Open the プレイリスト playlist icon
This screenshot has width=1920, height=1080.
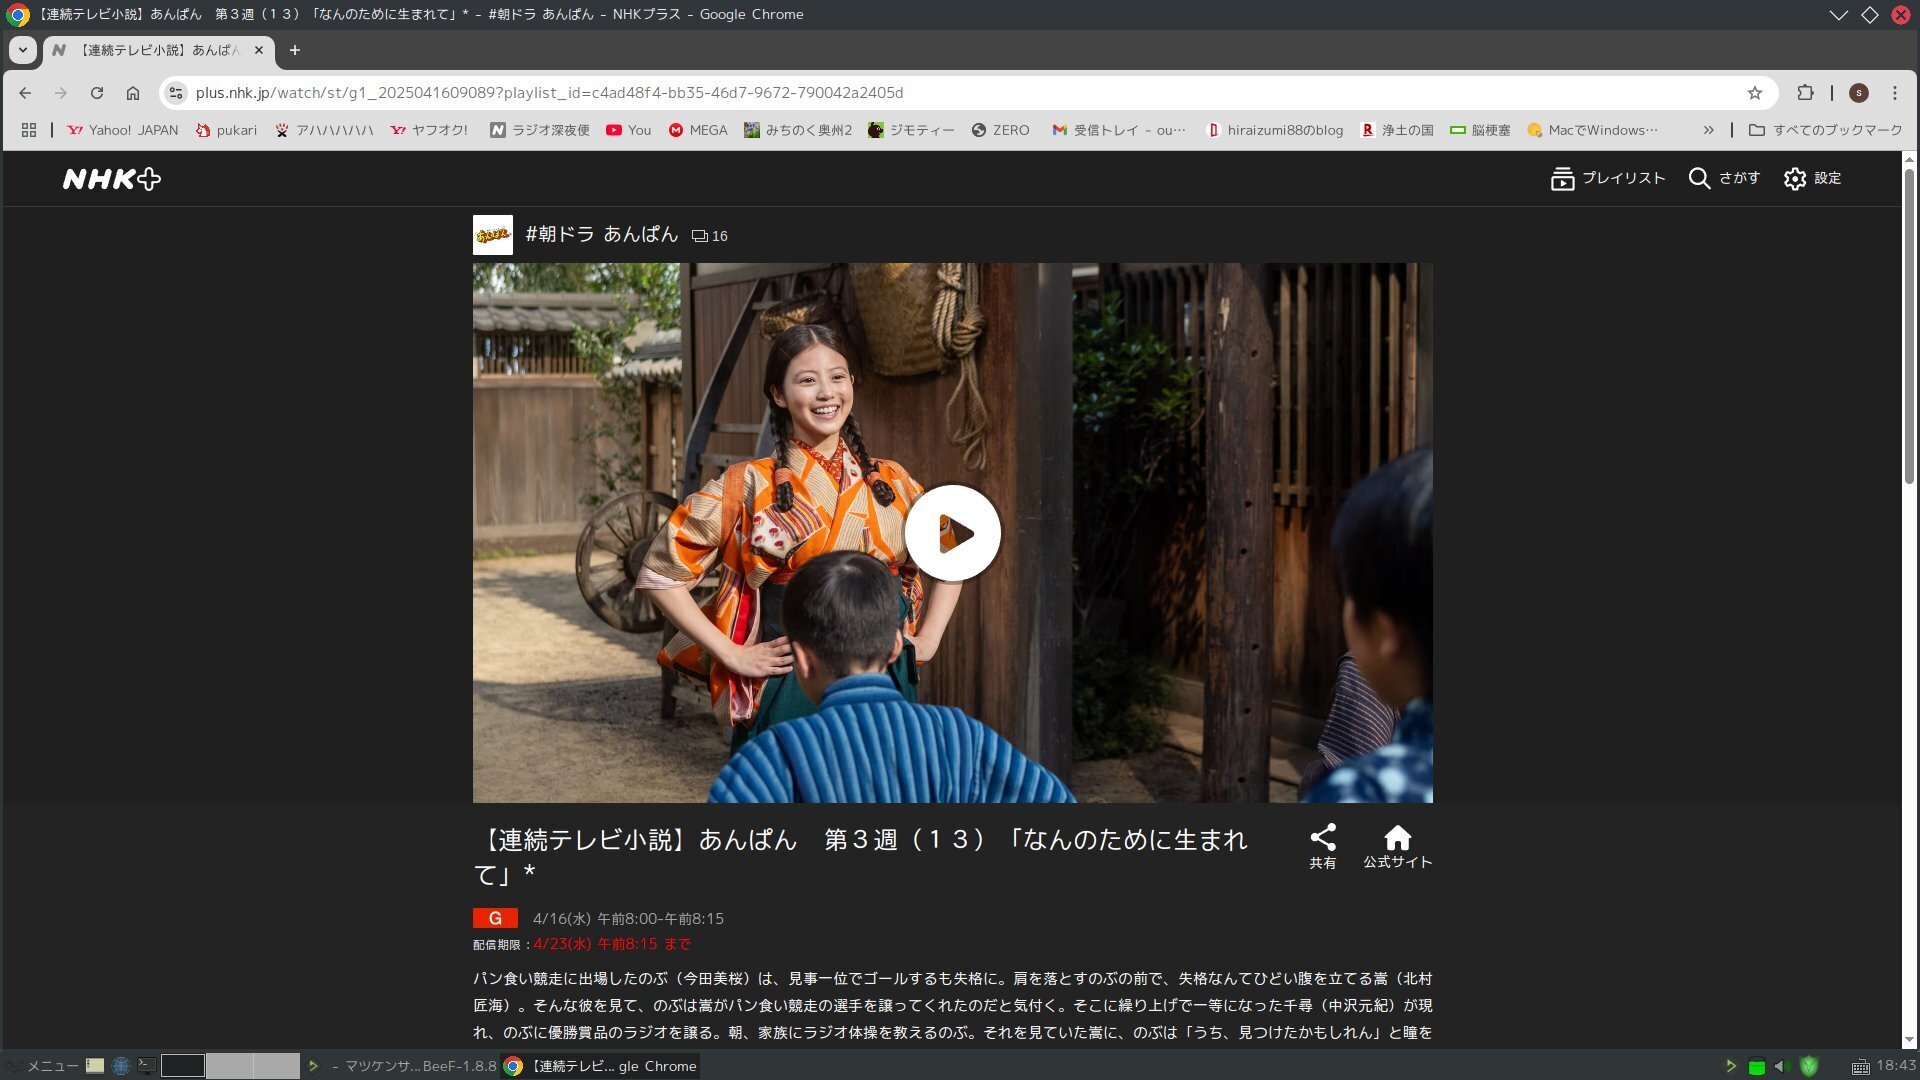[x=1561, y=179]
